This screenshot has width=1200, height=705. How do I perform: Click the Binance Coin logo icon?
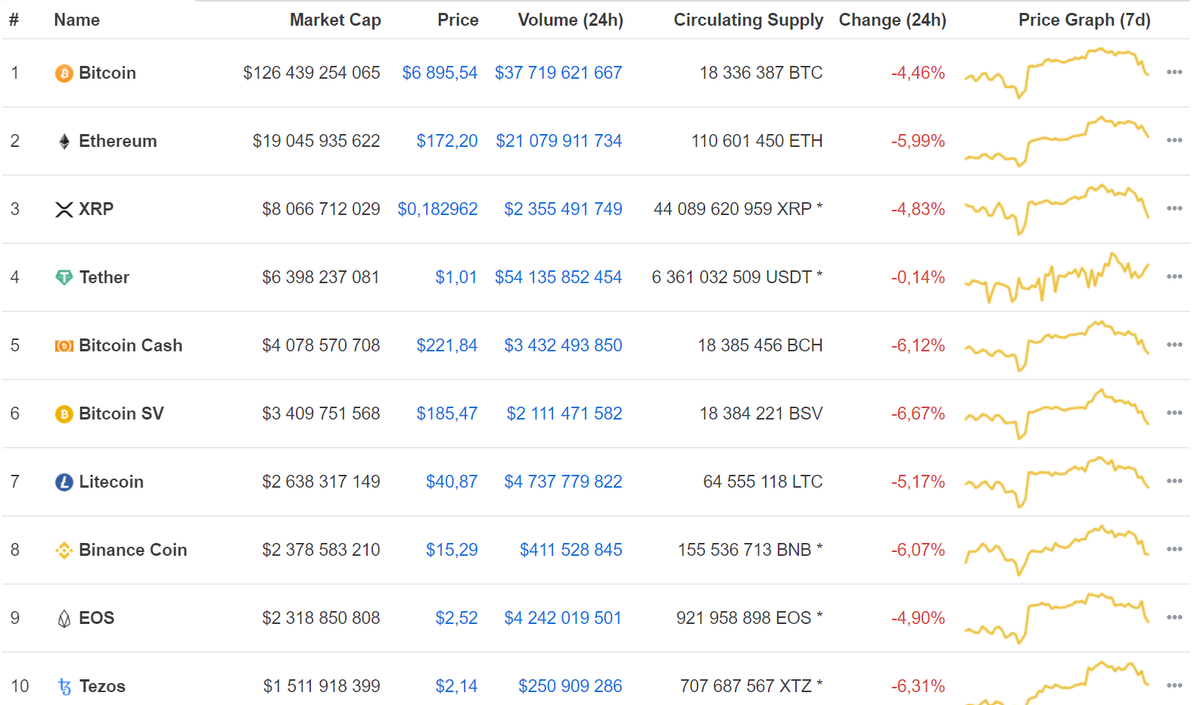[64, 550]
